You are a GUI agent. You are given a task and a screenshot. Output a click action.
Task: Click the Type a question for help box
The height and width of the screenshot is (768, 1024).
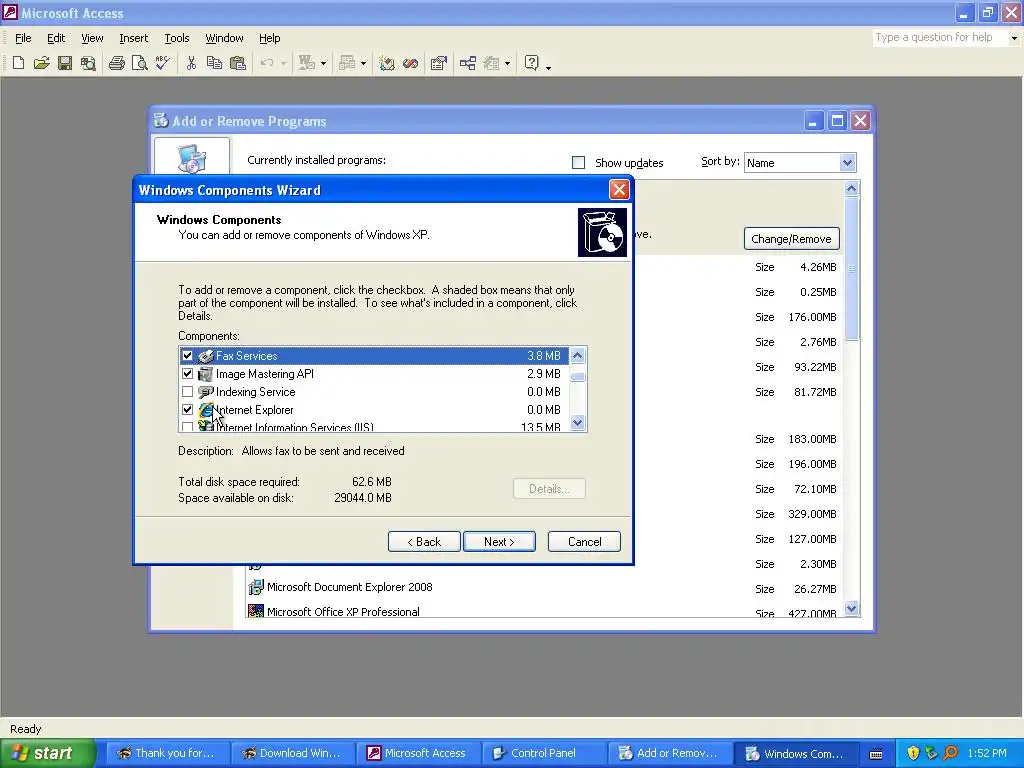click(x=940, y=38)
